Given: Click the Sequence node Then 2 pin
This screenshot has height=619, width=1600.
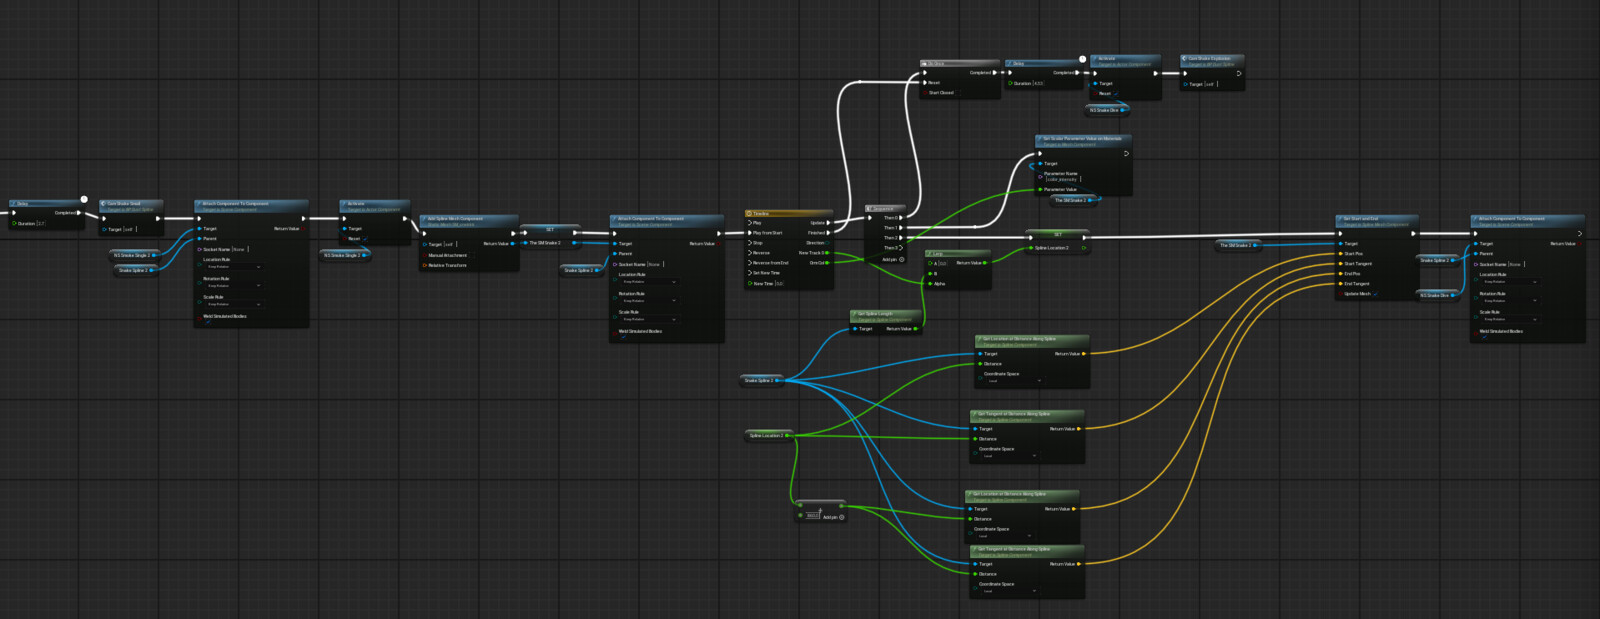Looking at the screenshot, I should tap(901, 238).
